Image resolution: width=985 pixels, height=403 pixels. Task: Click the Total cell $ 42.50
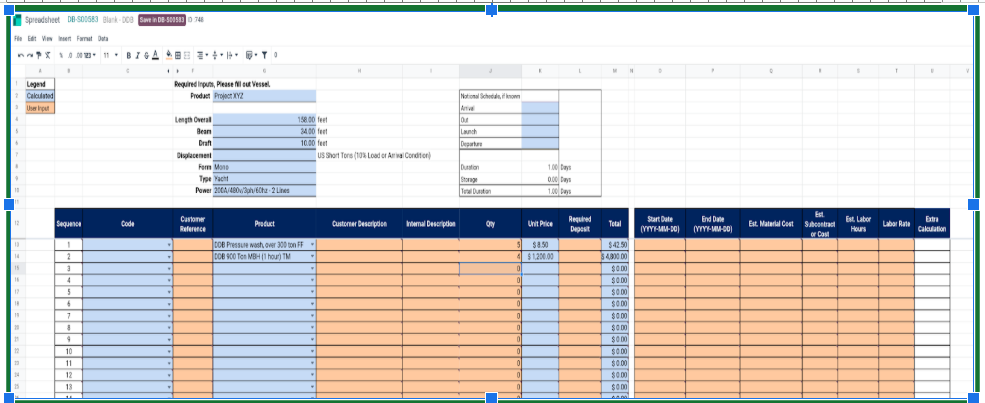[x=615, y=245]
